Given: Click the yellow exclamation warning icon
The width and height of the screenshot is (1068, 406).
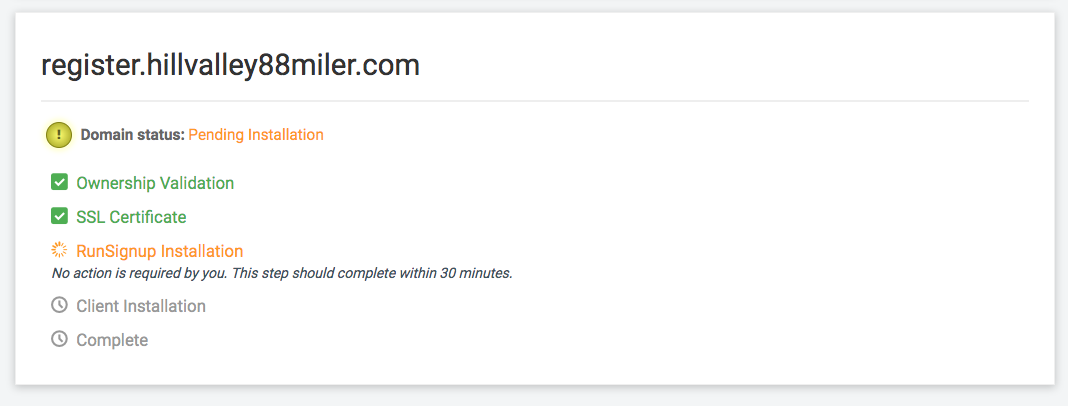Looking at the screenshot, I should pyautogui.click(x=59, y=135).
